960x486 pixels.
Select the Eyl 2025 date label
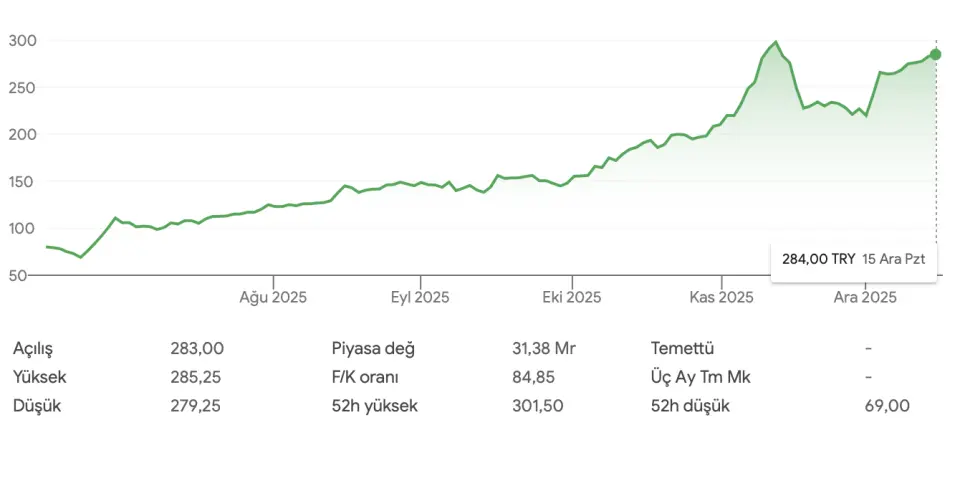[418, 297]
